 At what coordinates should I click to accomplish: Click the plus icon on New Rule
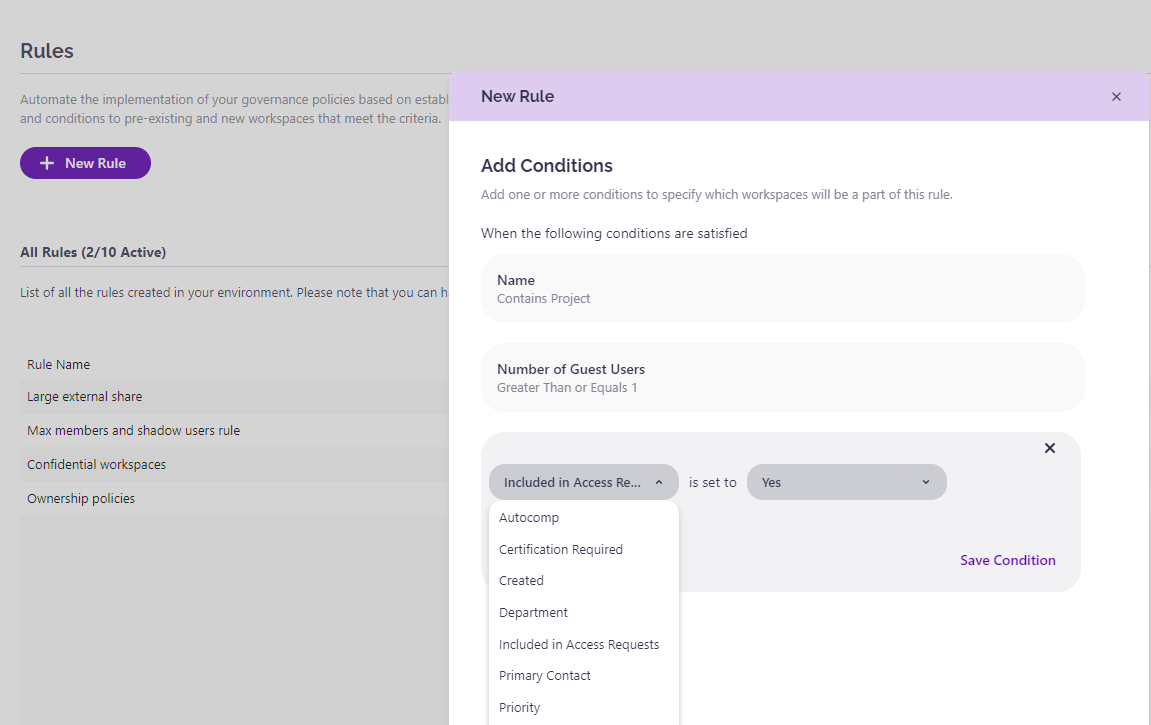tap(46, 163)
